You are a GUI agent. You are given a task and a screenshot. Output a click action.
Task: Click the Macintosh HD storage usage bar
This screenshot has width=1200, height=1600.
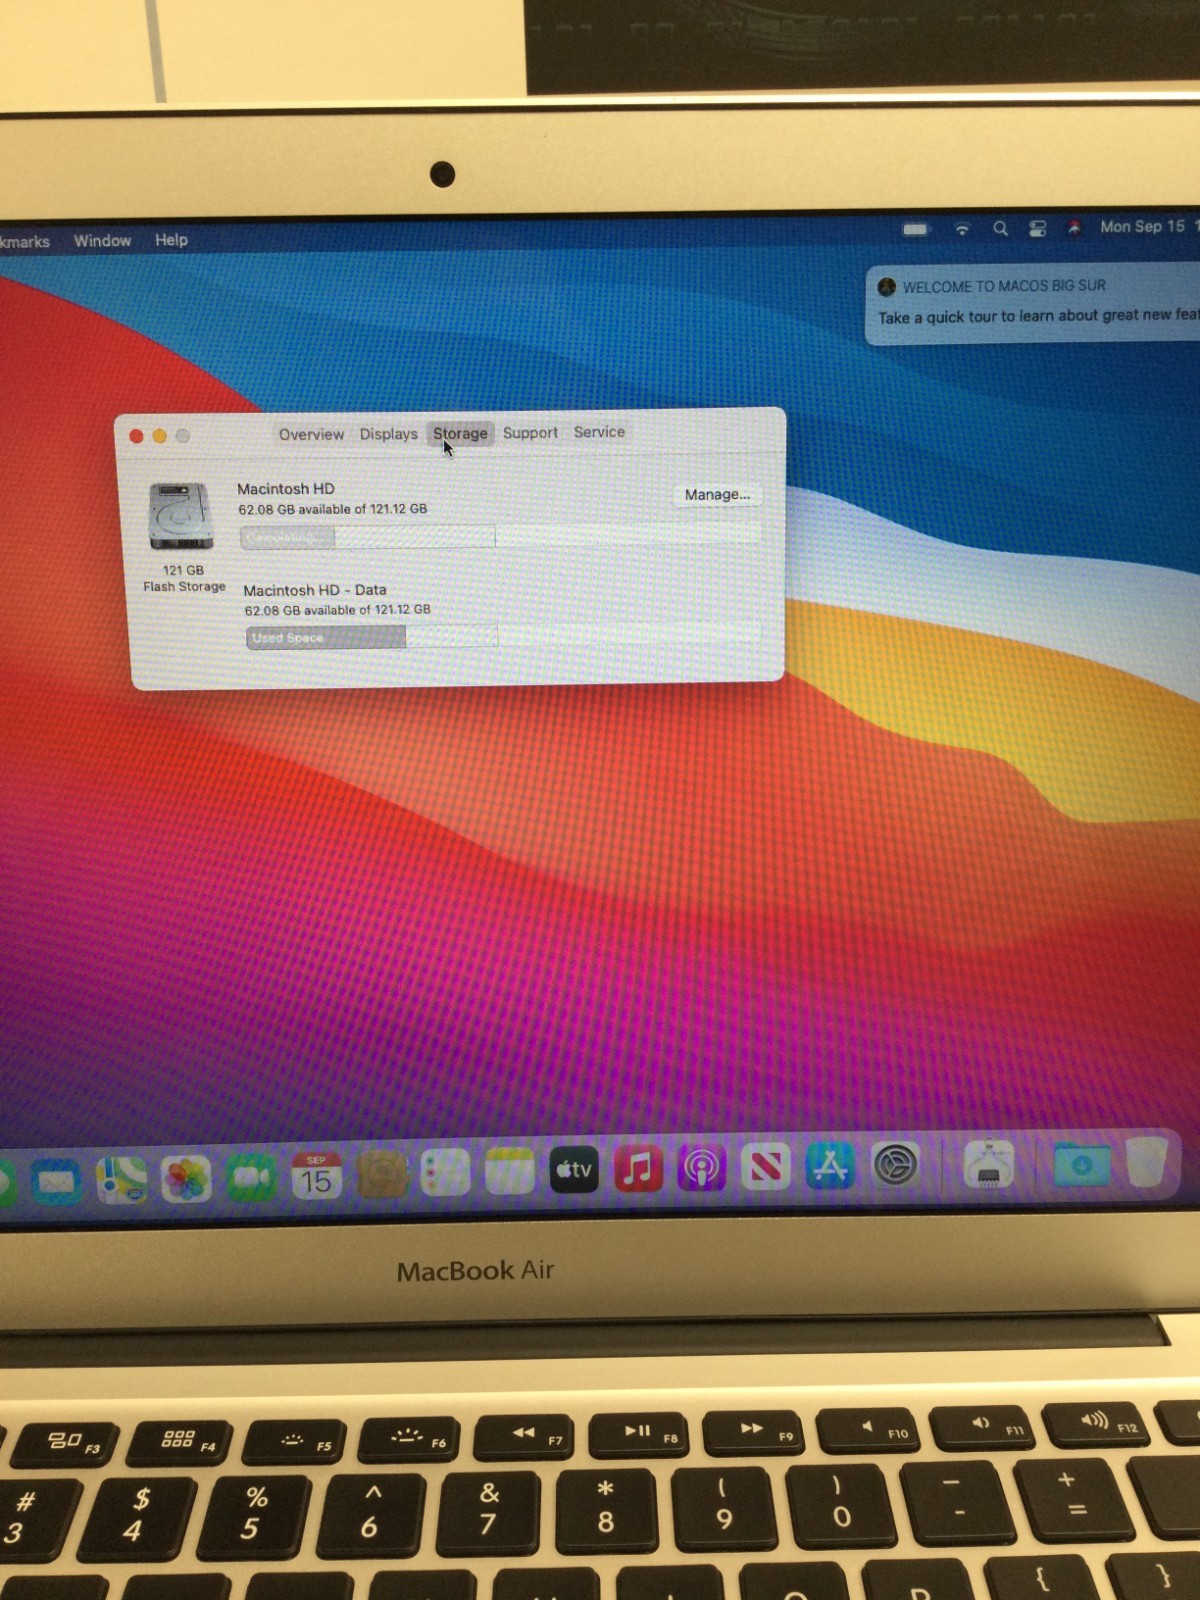[499, 536]
